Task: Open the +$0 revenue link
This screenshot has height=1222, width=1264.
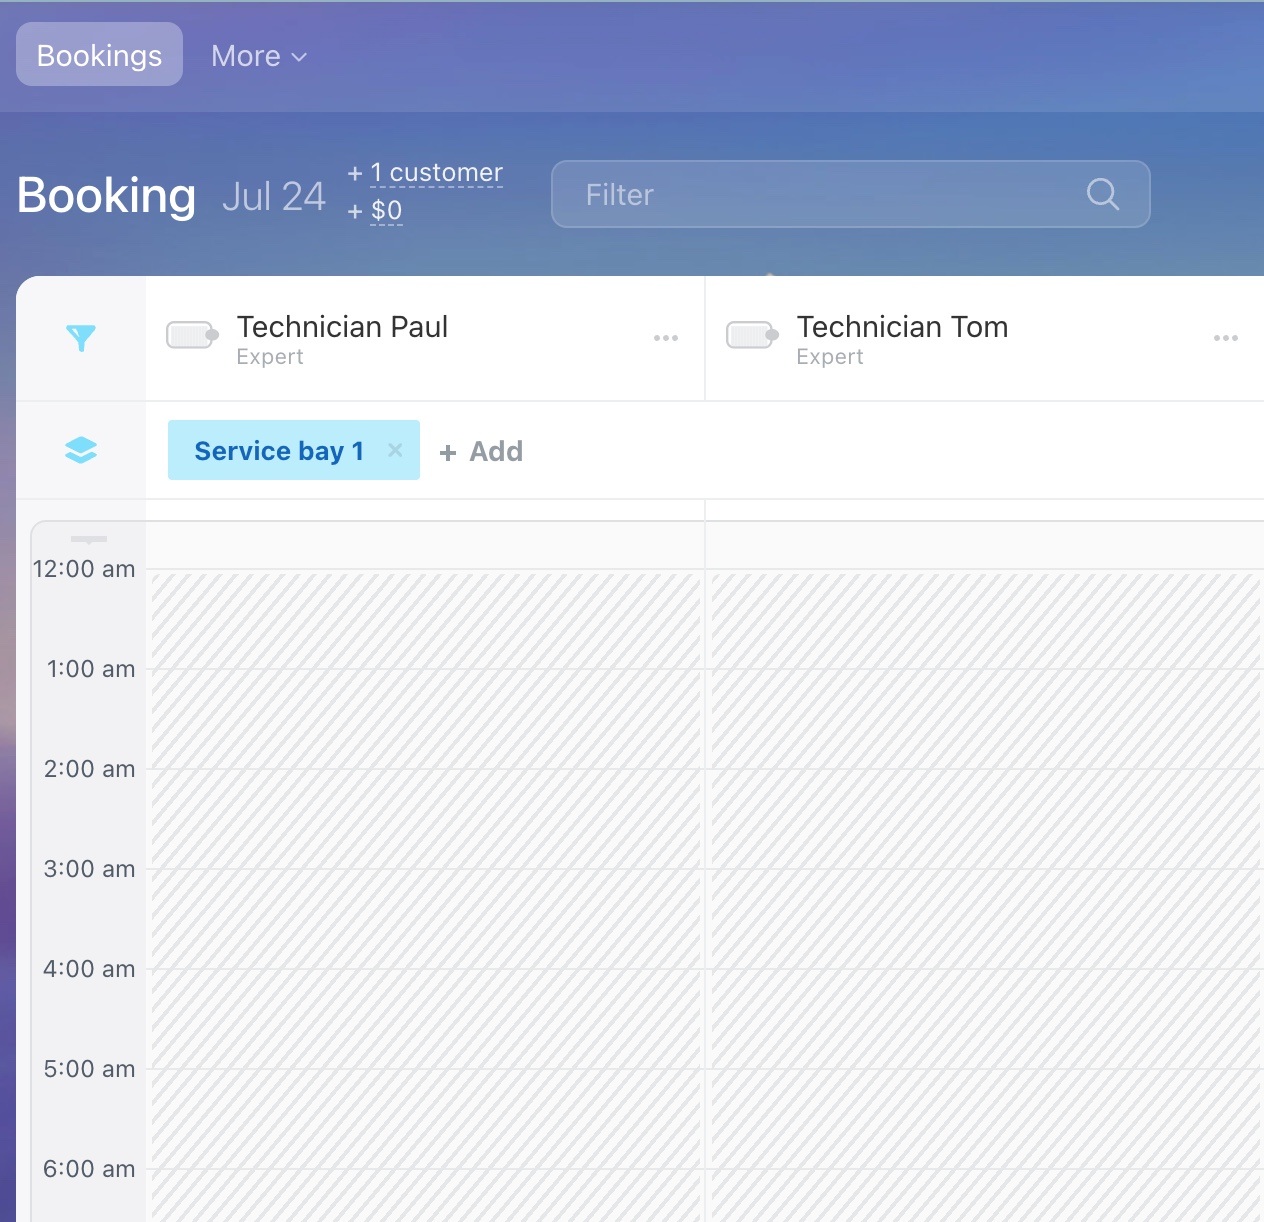Action: (385, 211)
